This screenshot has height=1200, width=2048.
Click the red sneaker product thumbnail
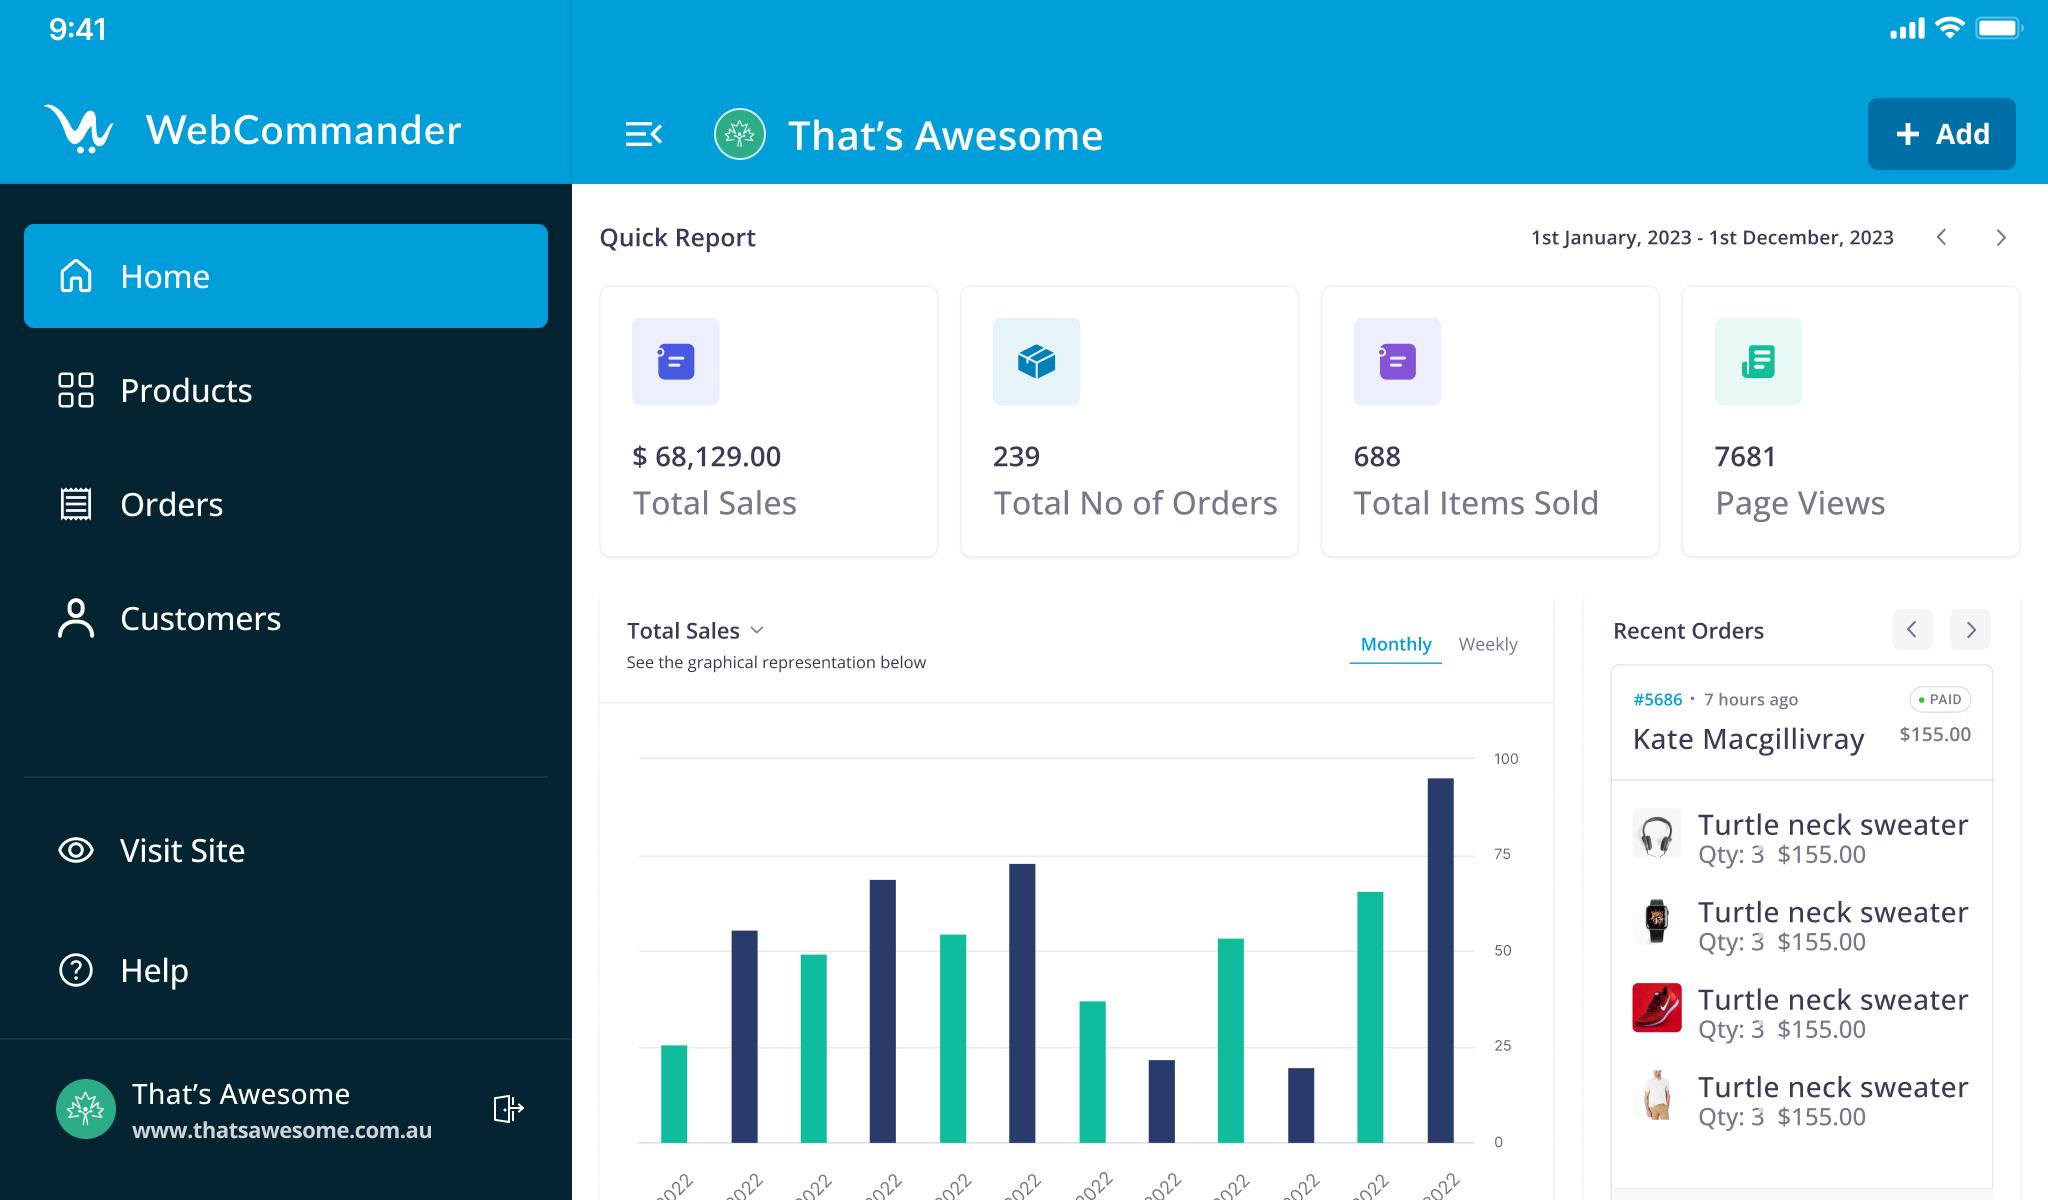coord(1656,1007)
